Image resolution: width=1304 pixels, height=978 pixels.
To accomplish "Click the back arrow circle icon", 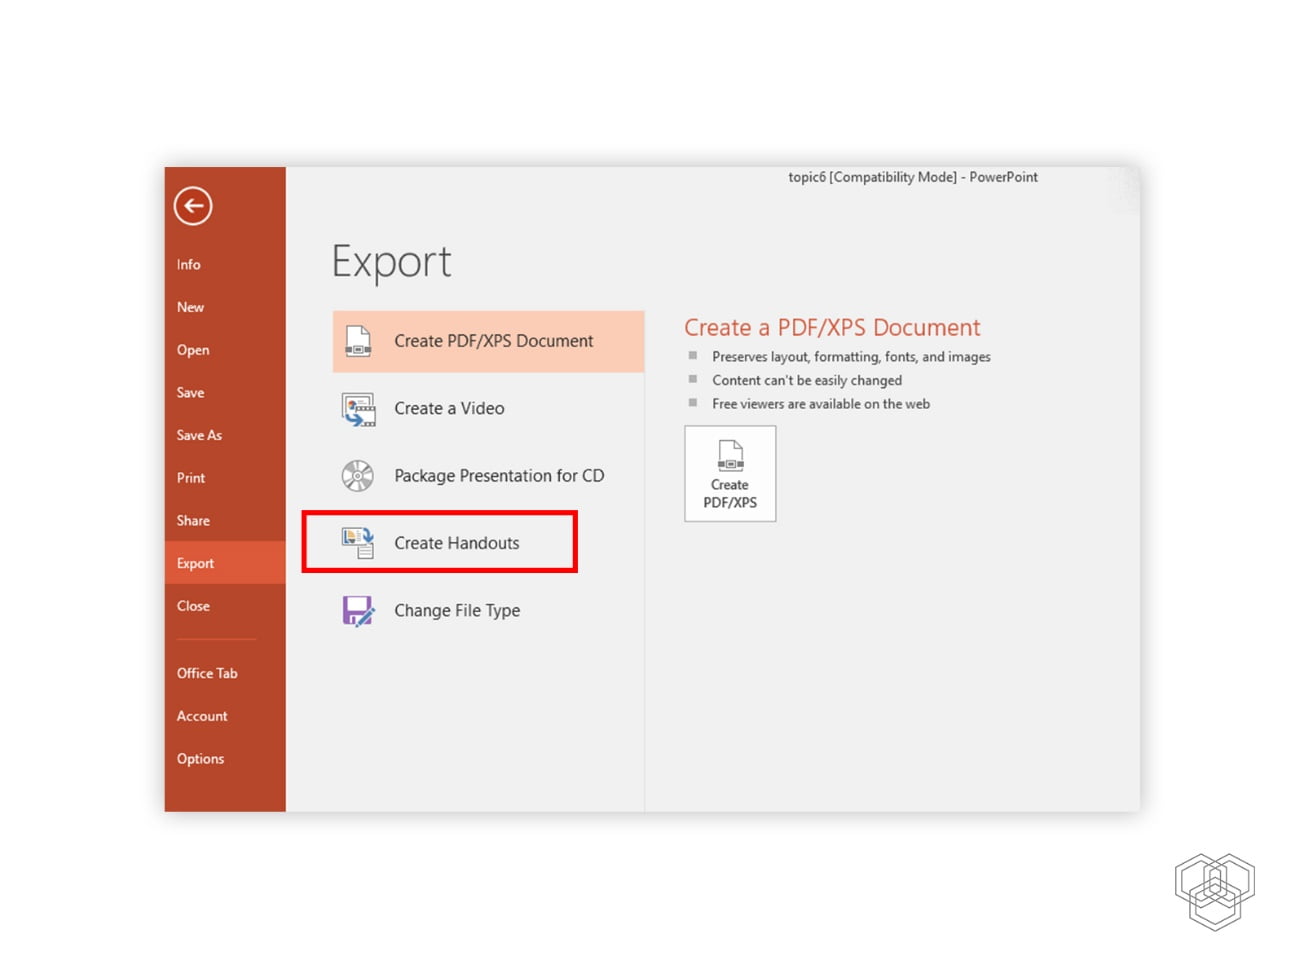I will coord(193,206).
